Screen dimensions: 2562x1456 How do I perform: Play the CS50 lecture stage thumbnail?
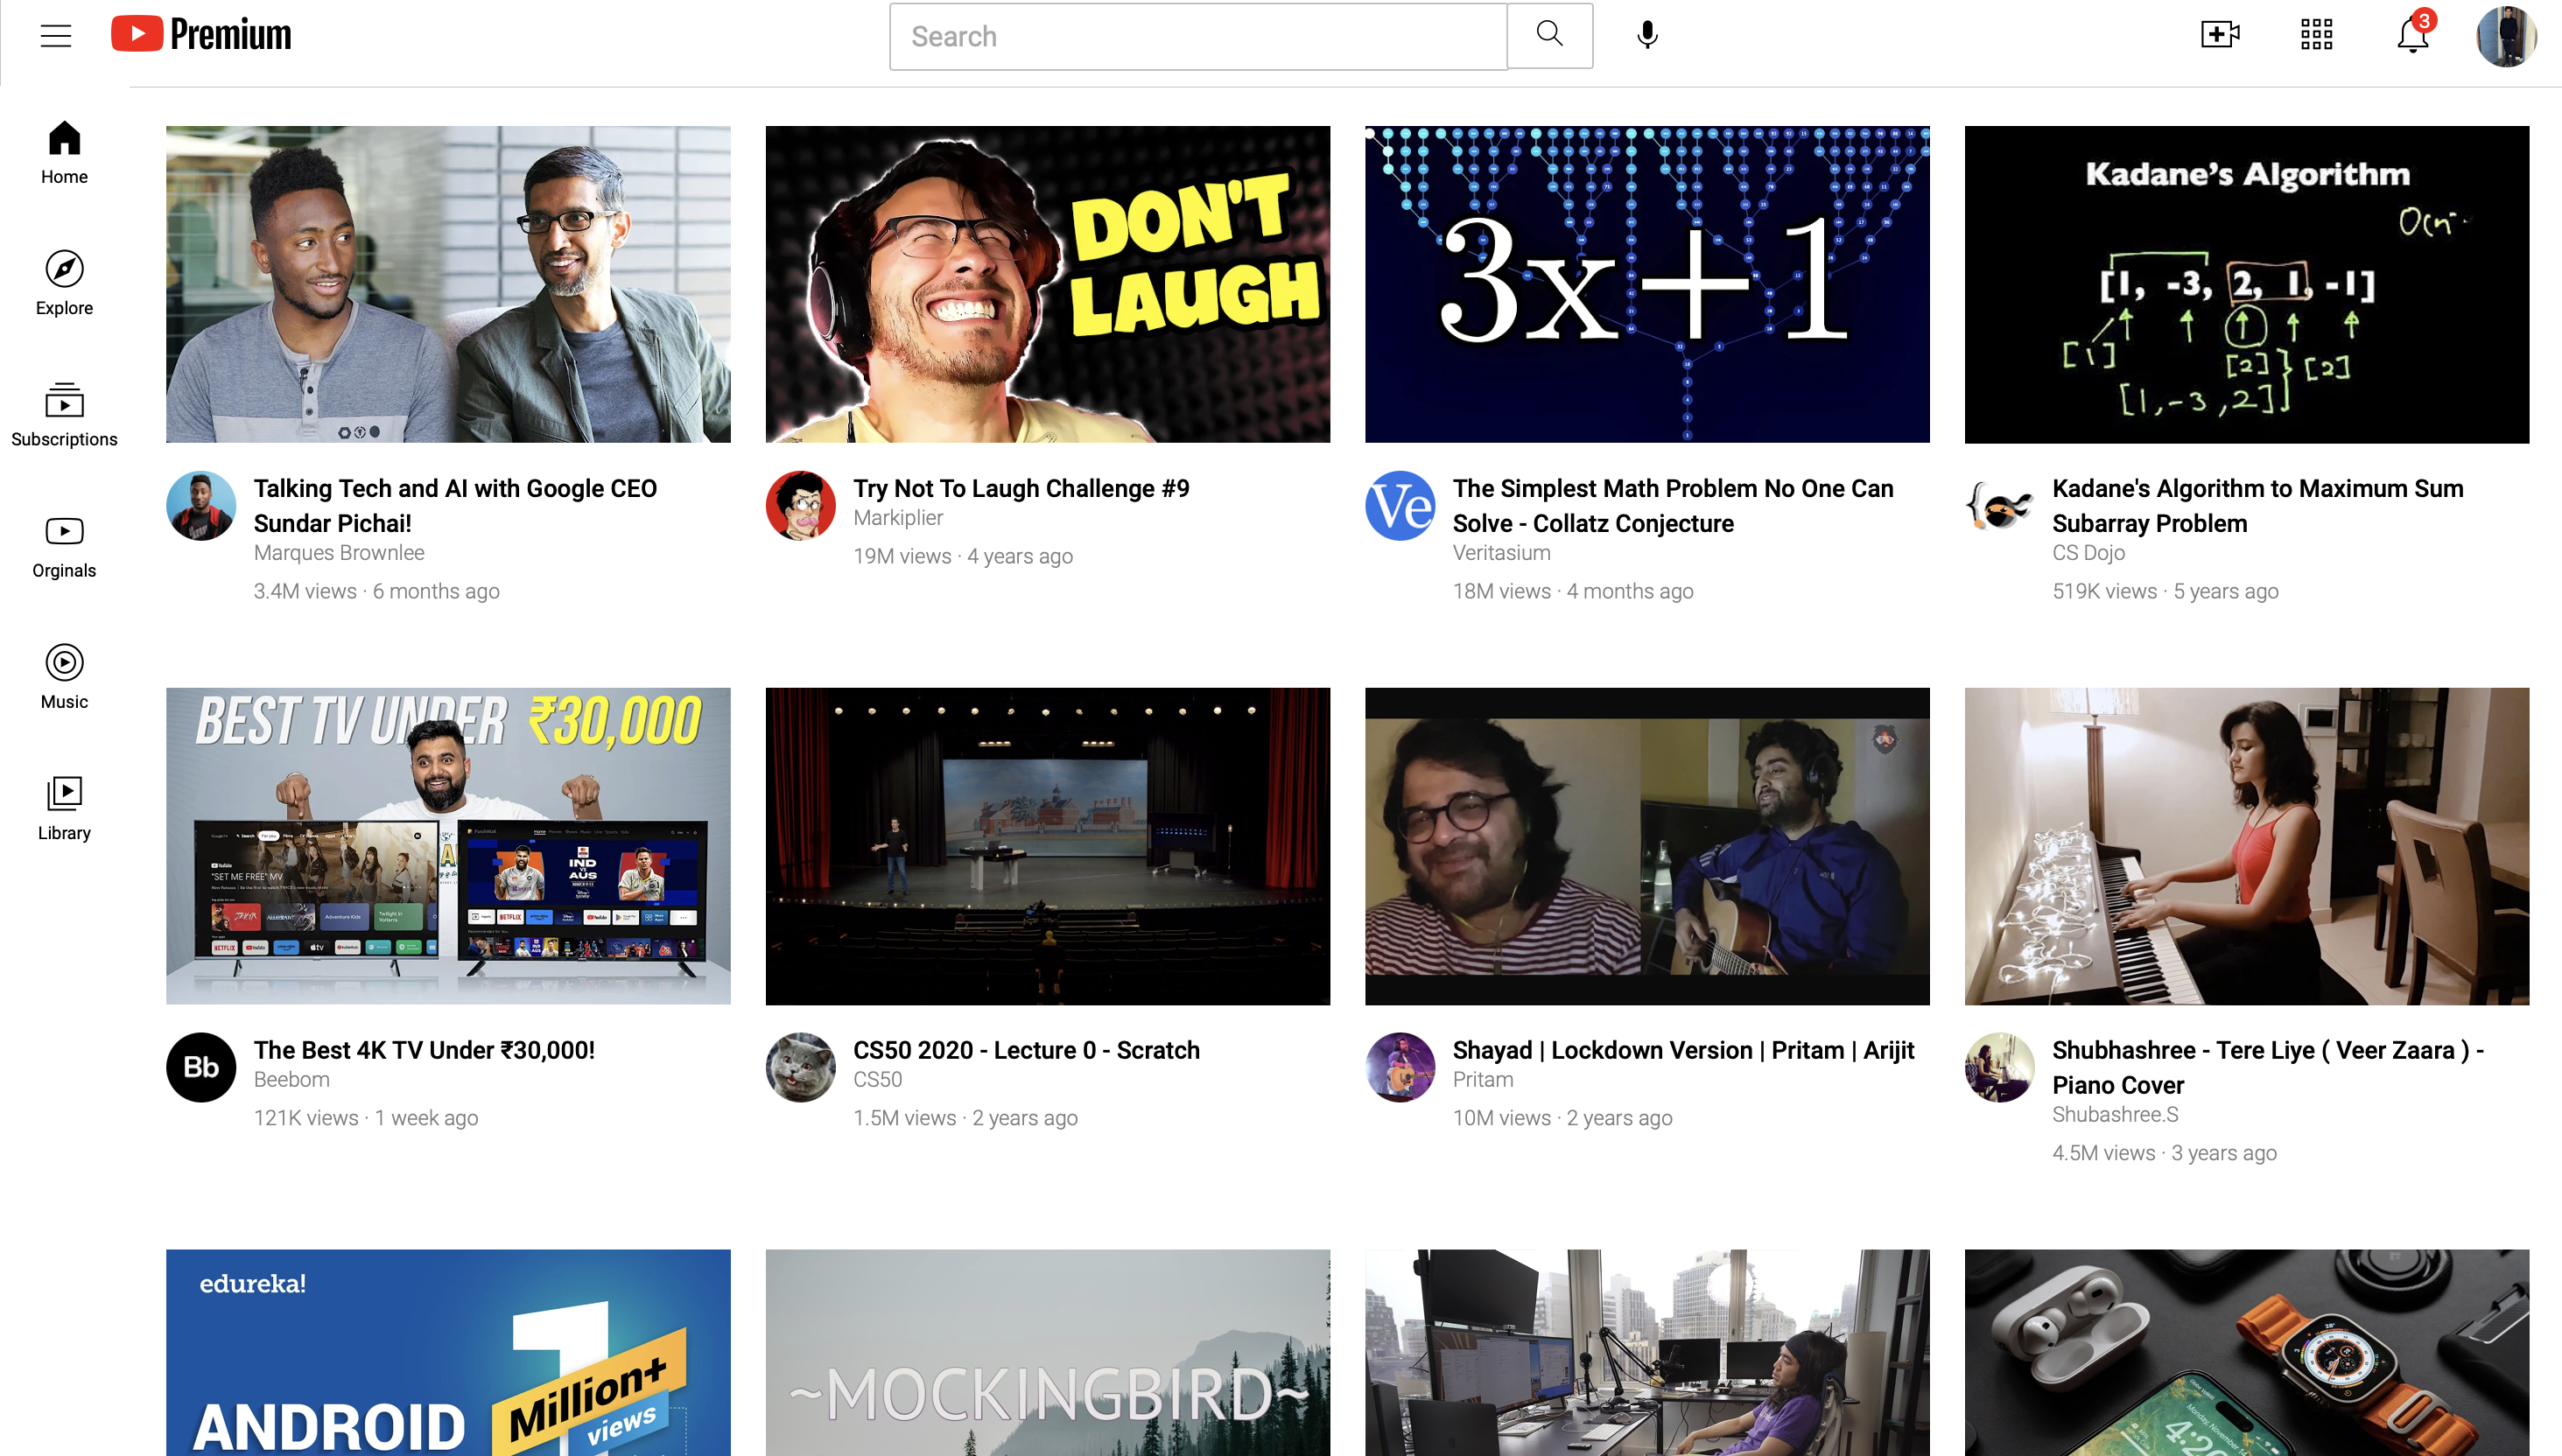1048,846
